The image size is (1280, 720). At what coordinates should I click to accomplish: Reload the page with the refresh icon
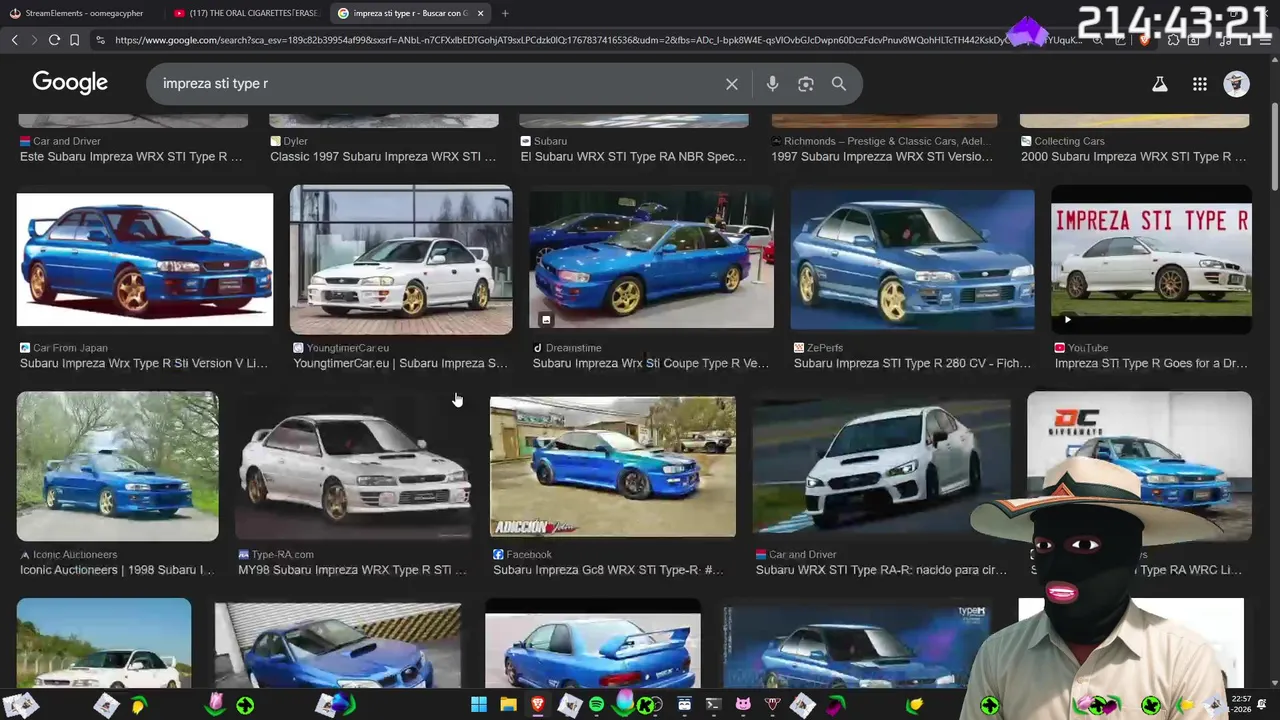(54, 40)
